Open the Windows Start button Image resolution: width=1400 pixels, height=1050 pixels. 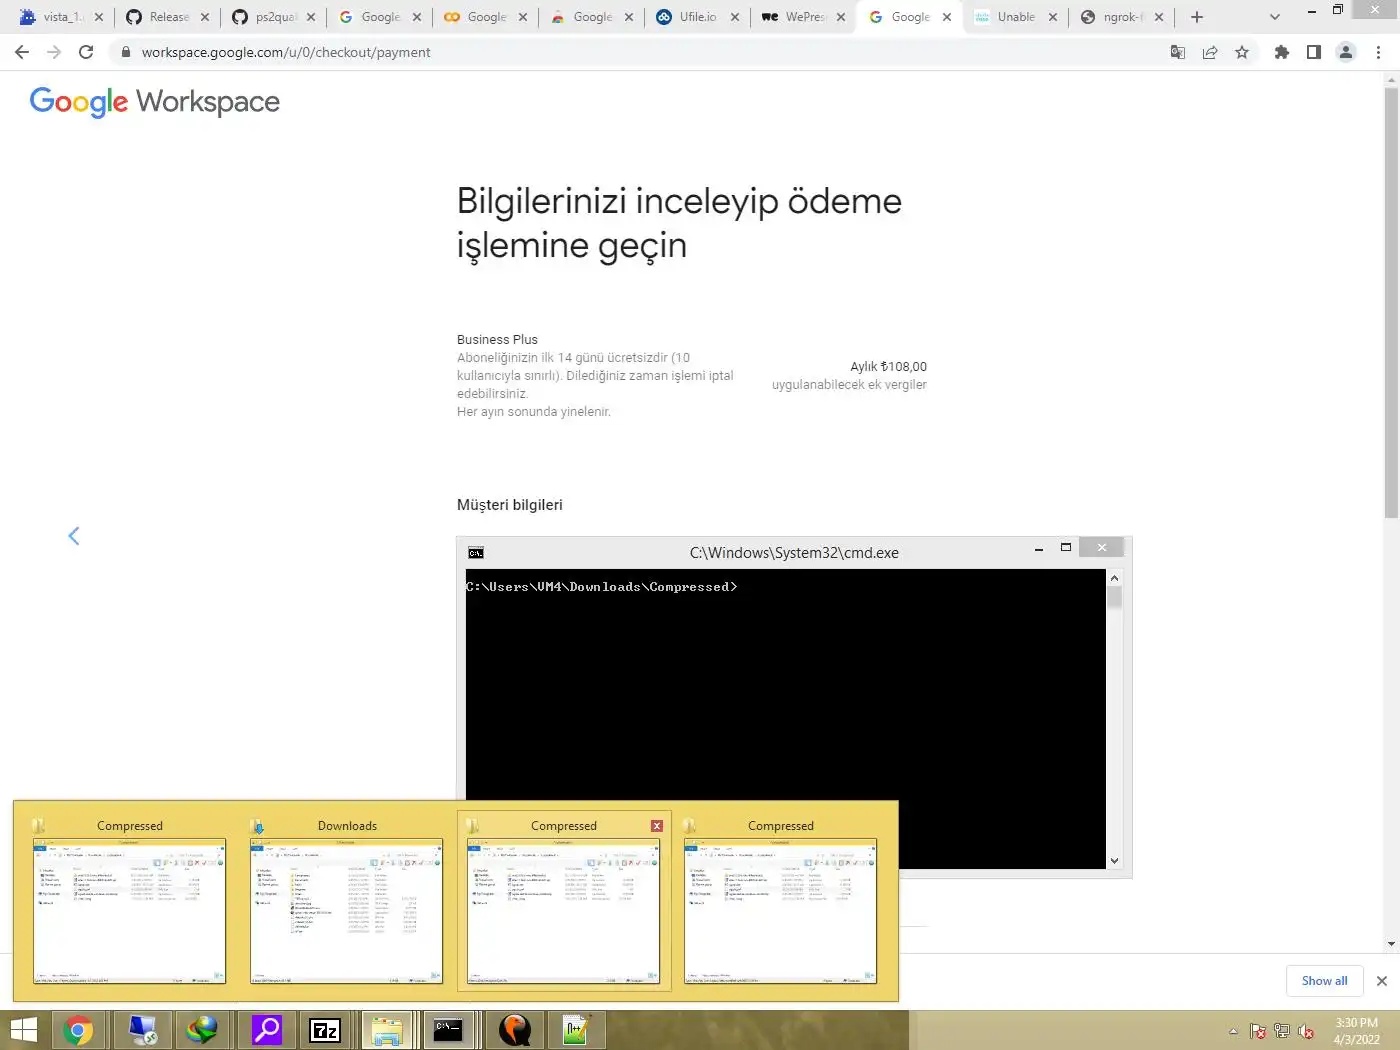[23, 1030]
